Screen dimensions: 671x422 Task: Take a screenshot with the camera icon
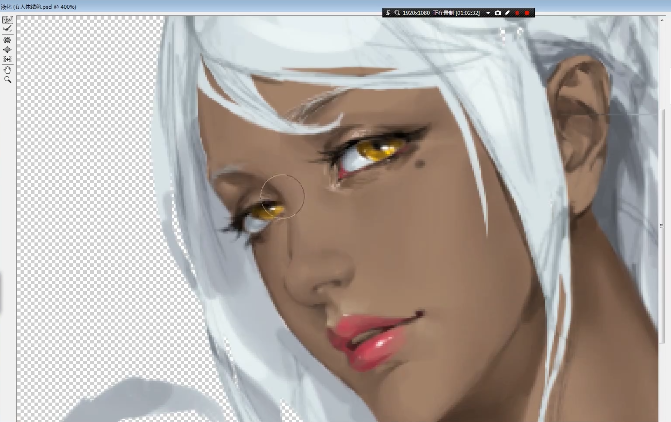[x=498, y=13]
